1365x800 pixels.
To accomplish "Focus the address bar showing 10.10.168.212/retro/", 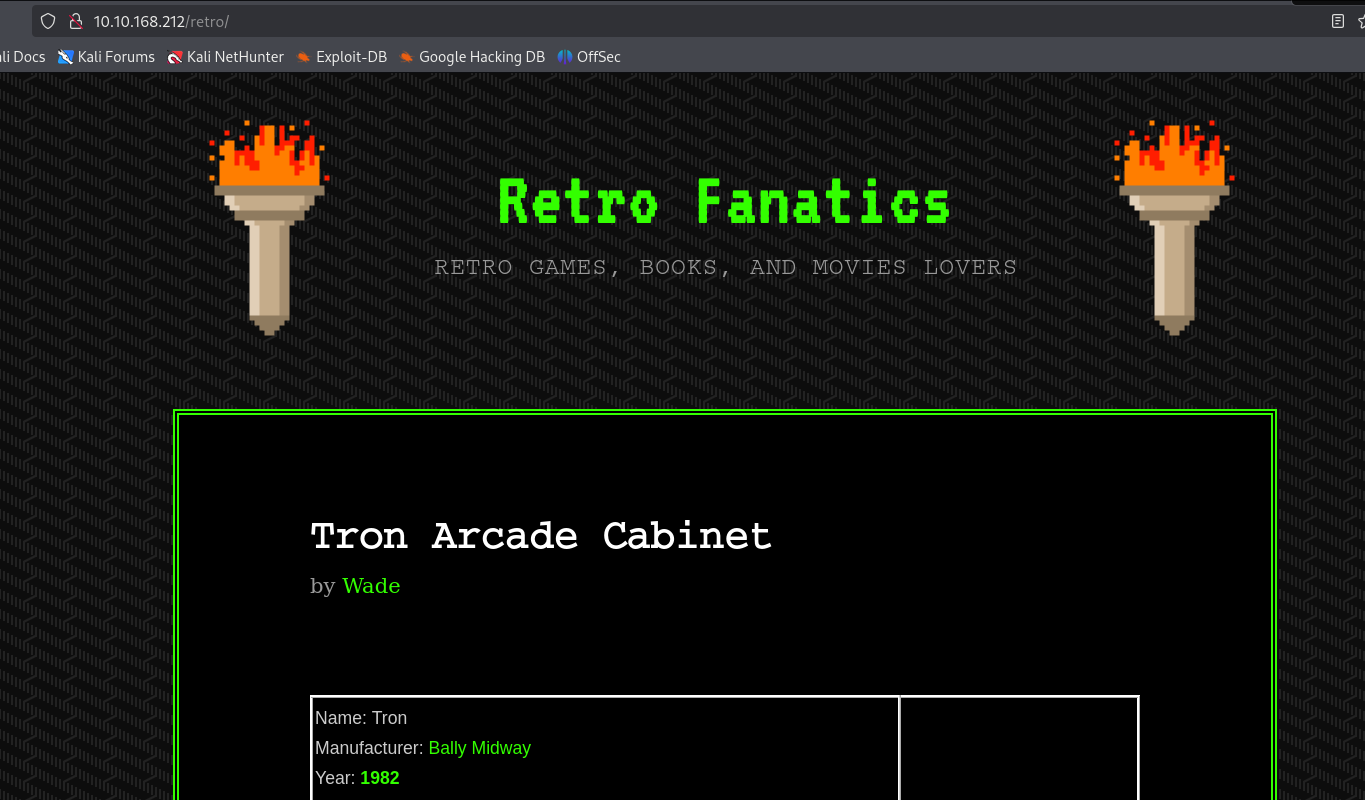I will [600, 21].
